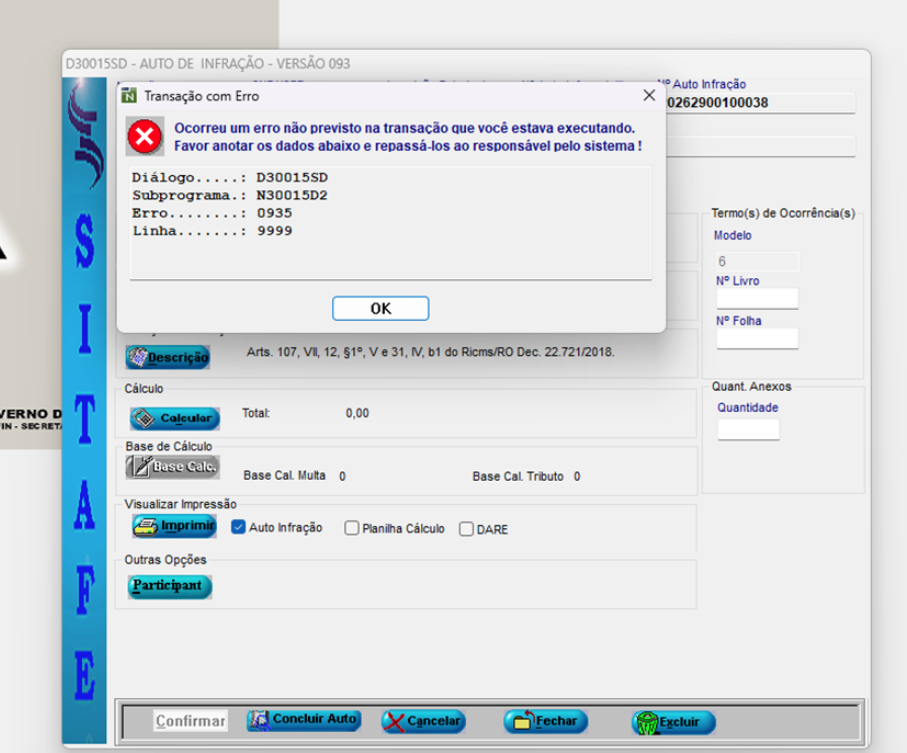Close the Transação com Erro dialog
907x753 pixels.
[x=649, y=95]
